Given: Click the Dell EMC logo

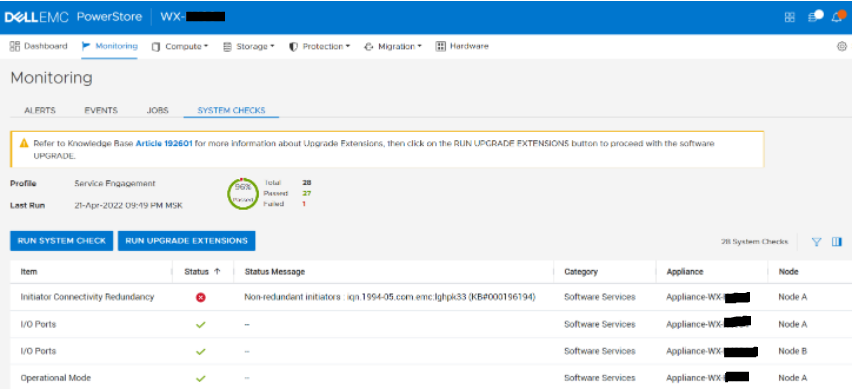Looking at the screenshot, I should click(x=36, y=17).
